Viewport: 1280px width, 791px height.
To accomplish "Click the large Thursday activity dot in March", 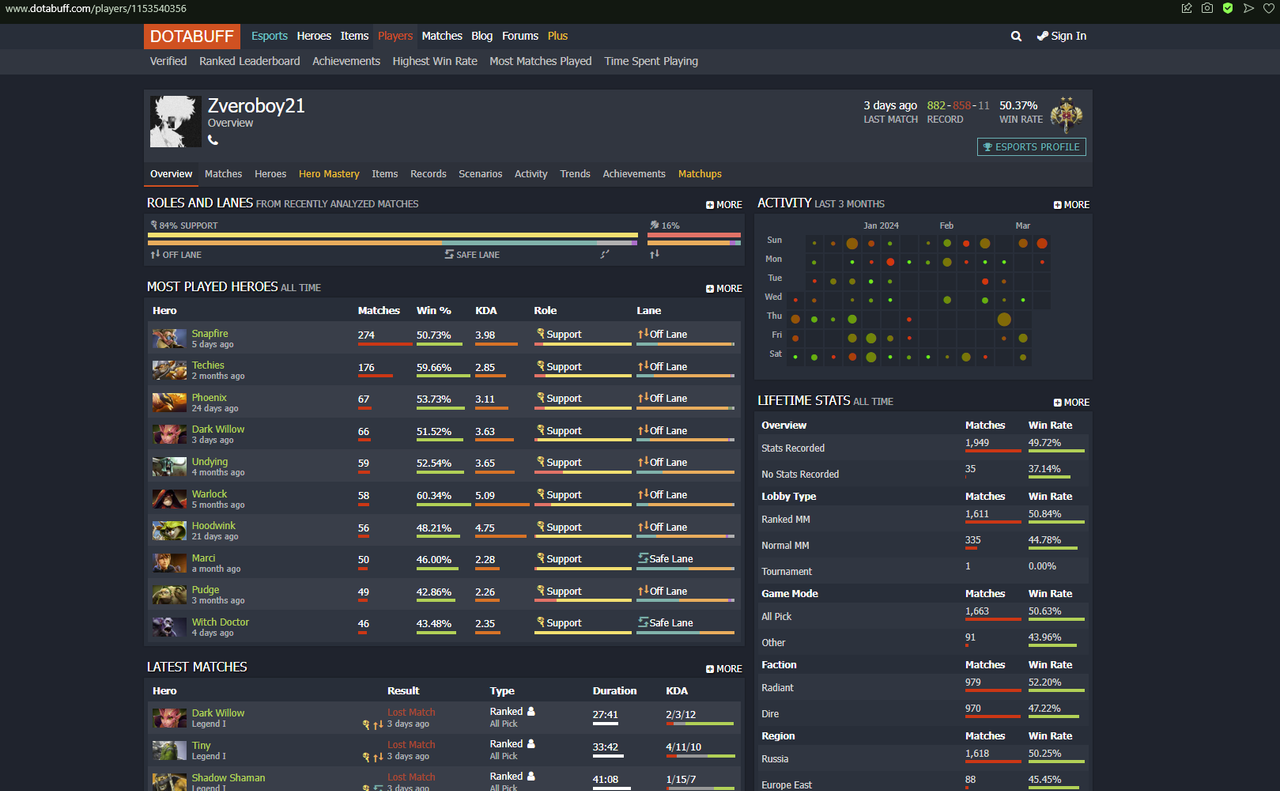I will coord(1004,319).
